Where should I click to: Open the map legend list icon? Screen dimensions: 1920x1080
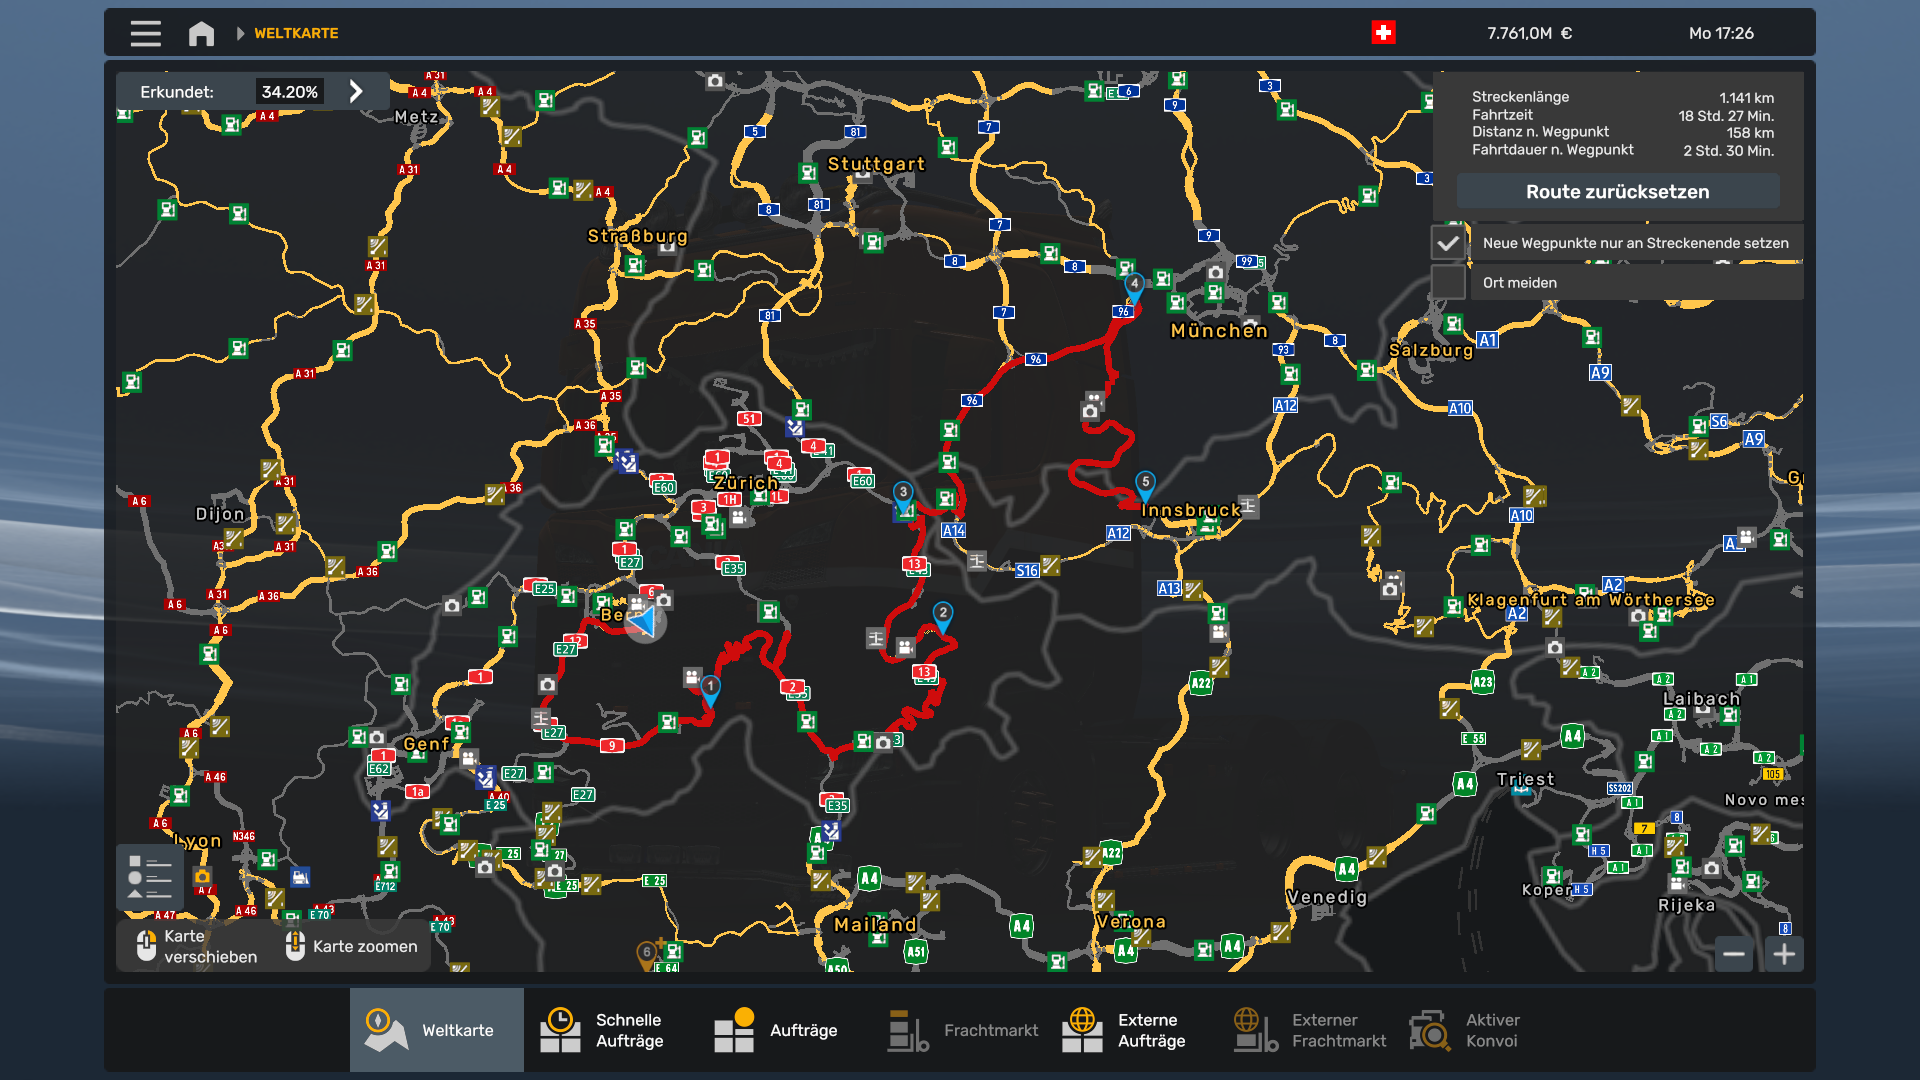click(x=150, y=877)
